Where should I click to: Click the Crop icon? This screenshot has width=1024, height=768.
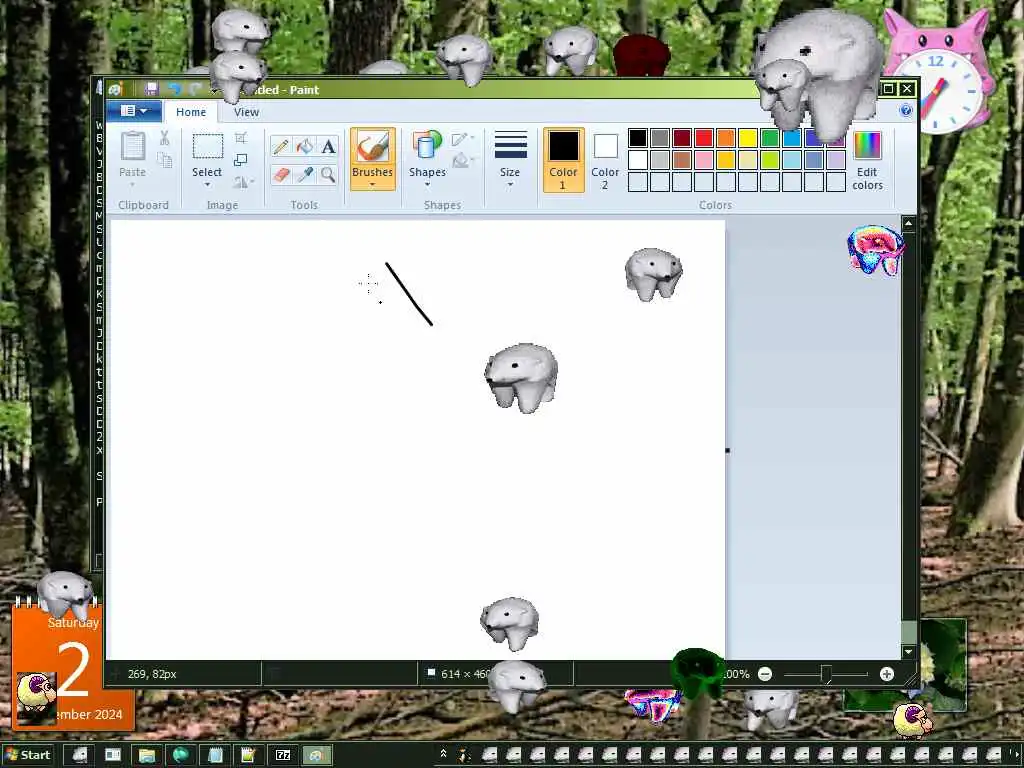tap(241, 138)
